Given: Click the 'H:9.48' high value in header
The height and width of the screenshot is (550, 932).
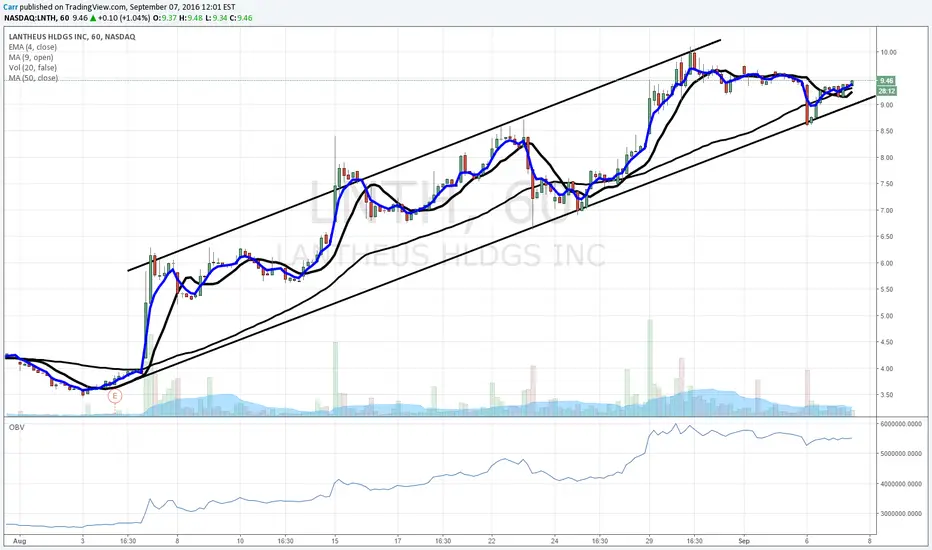Looking at the screenshot, I should [x=191, y=18].
